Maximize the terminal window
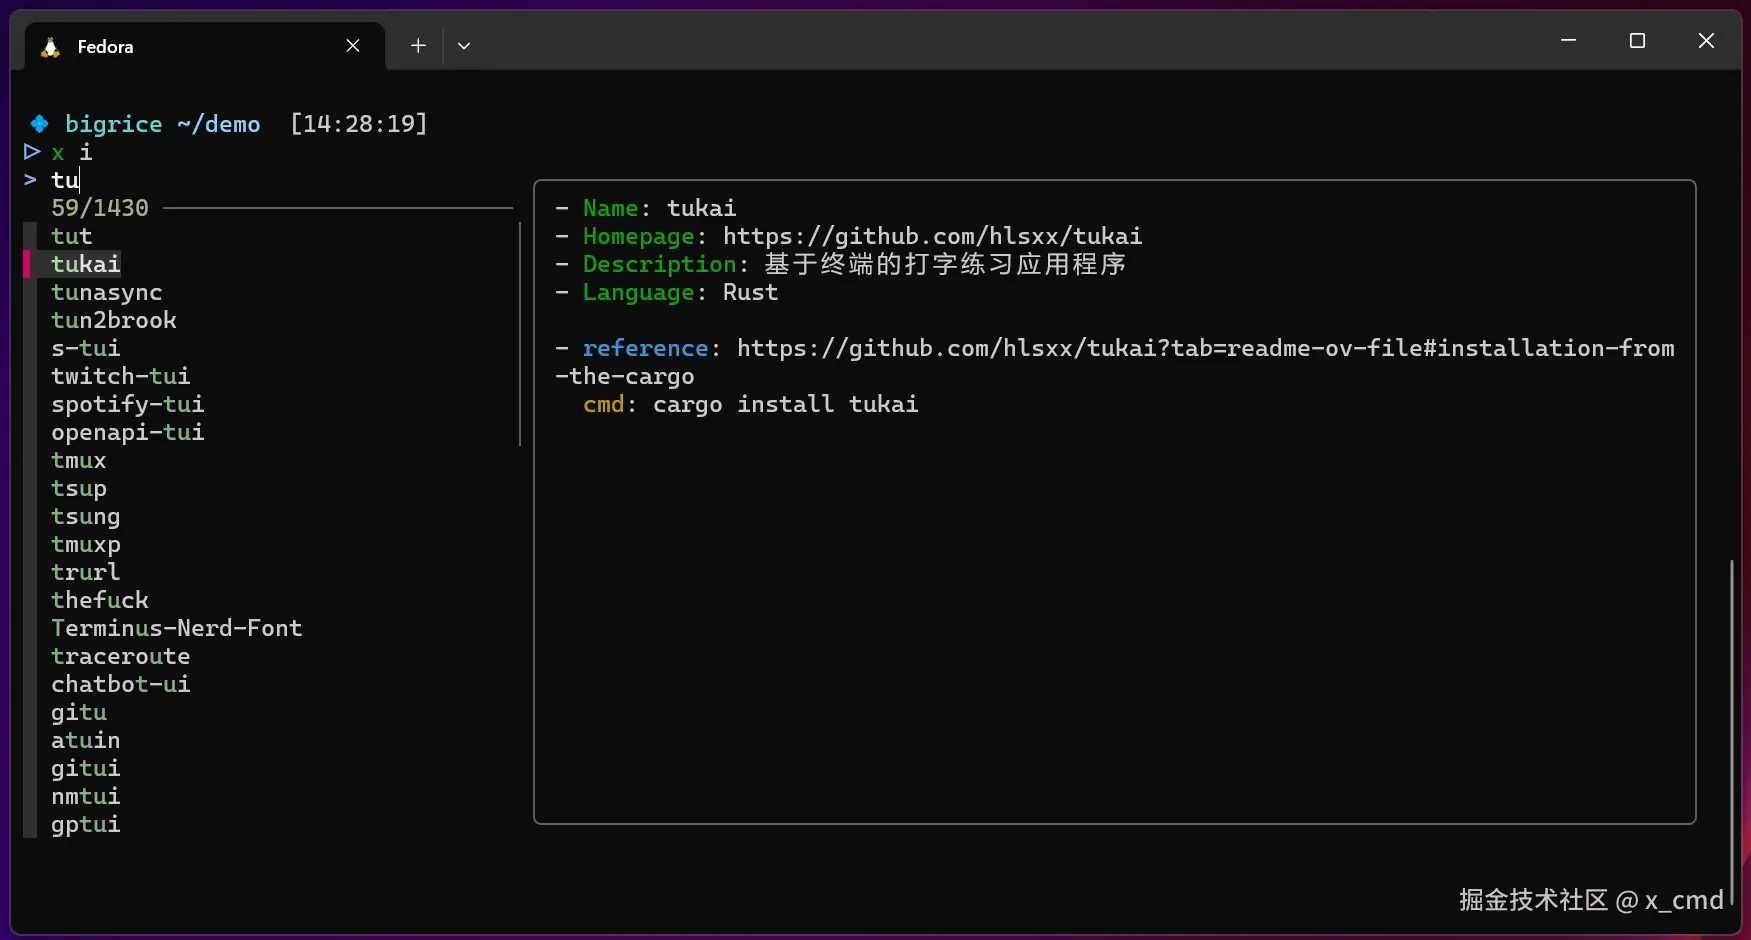The height and width of the screenshot is (940, 1751). (1637, 41)
